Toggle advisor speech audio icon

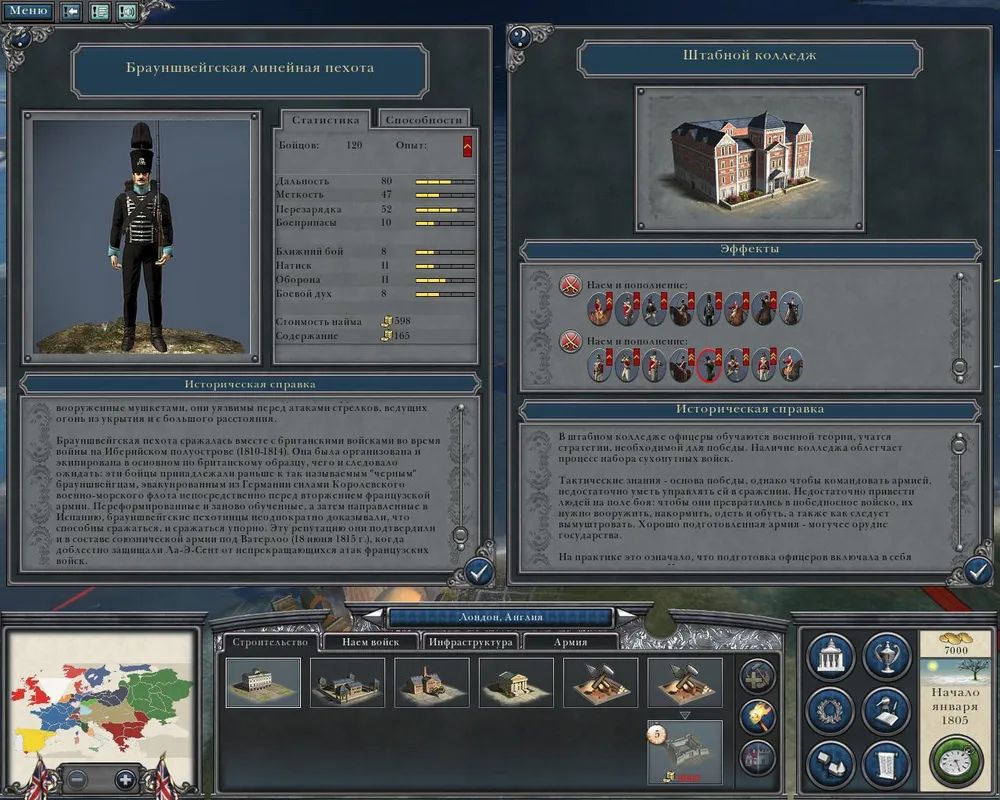click(127, 11)
